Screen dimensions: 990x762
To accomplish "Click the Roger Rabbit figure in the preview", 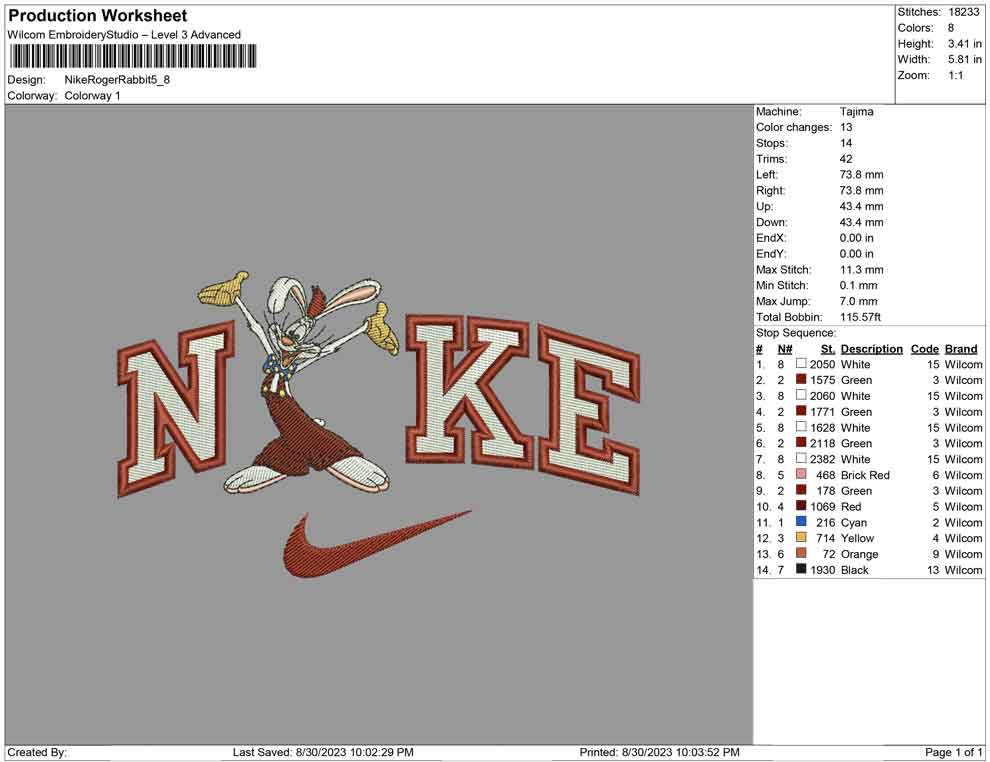I will 298,382.
